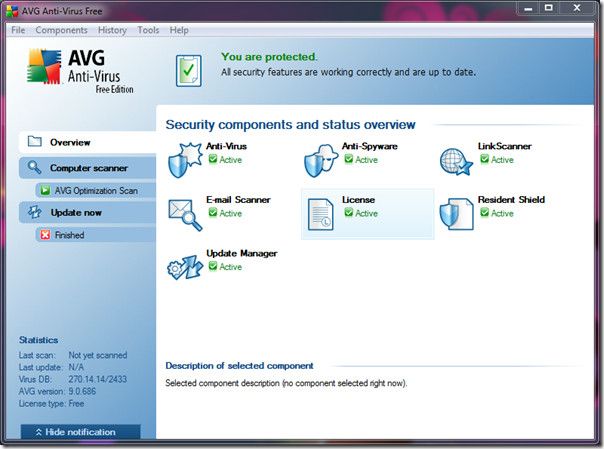Open the Tools menu
The height and width of the screenshot is (449, 604).
click(148, 30)
